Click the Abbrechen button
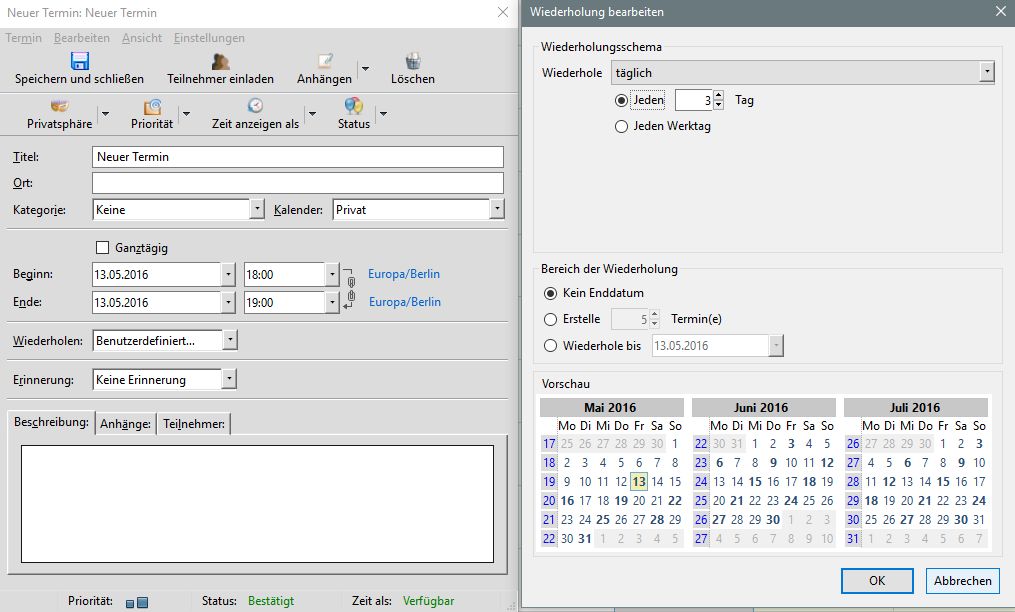Image resolution: width=1015 pixels, height=612 pixels. click(963, 580)
